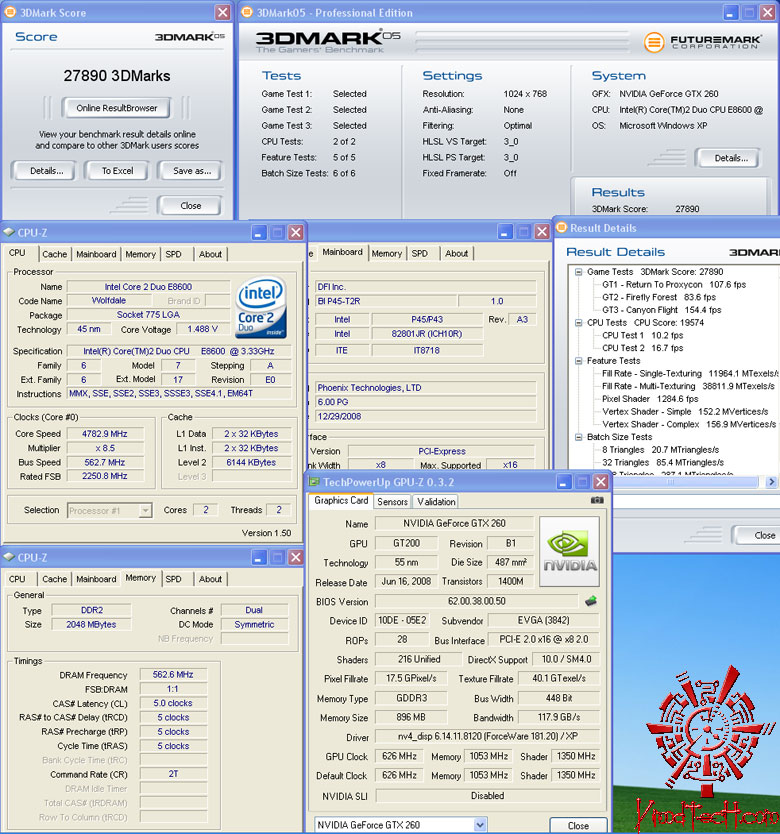Click Close in the 3DMark Score window
The height and width of the screenshot is (834, 780).
pyautogui.click(x=190, y=205)
